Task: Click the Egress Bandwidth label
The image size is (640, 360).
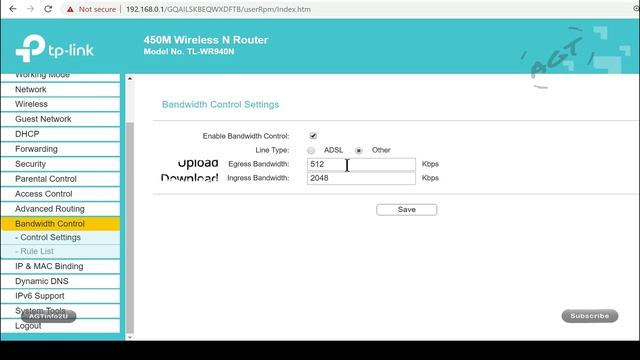Action: coord(259,164)
